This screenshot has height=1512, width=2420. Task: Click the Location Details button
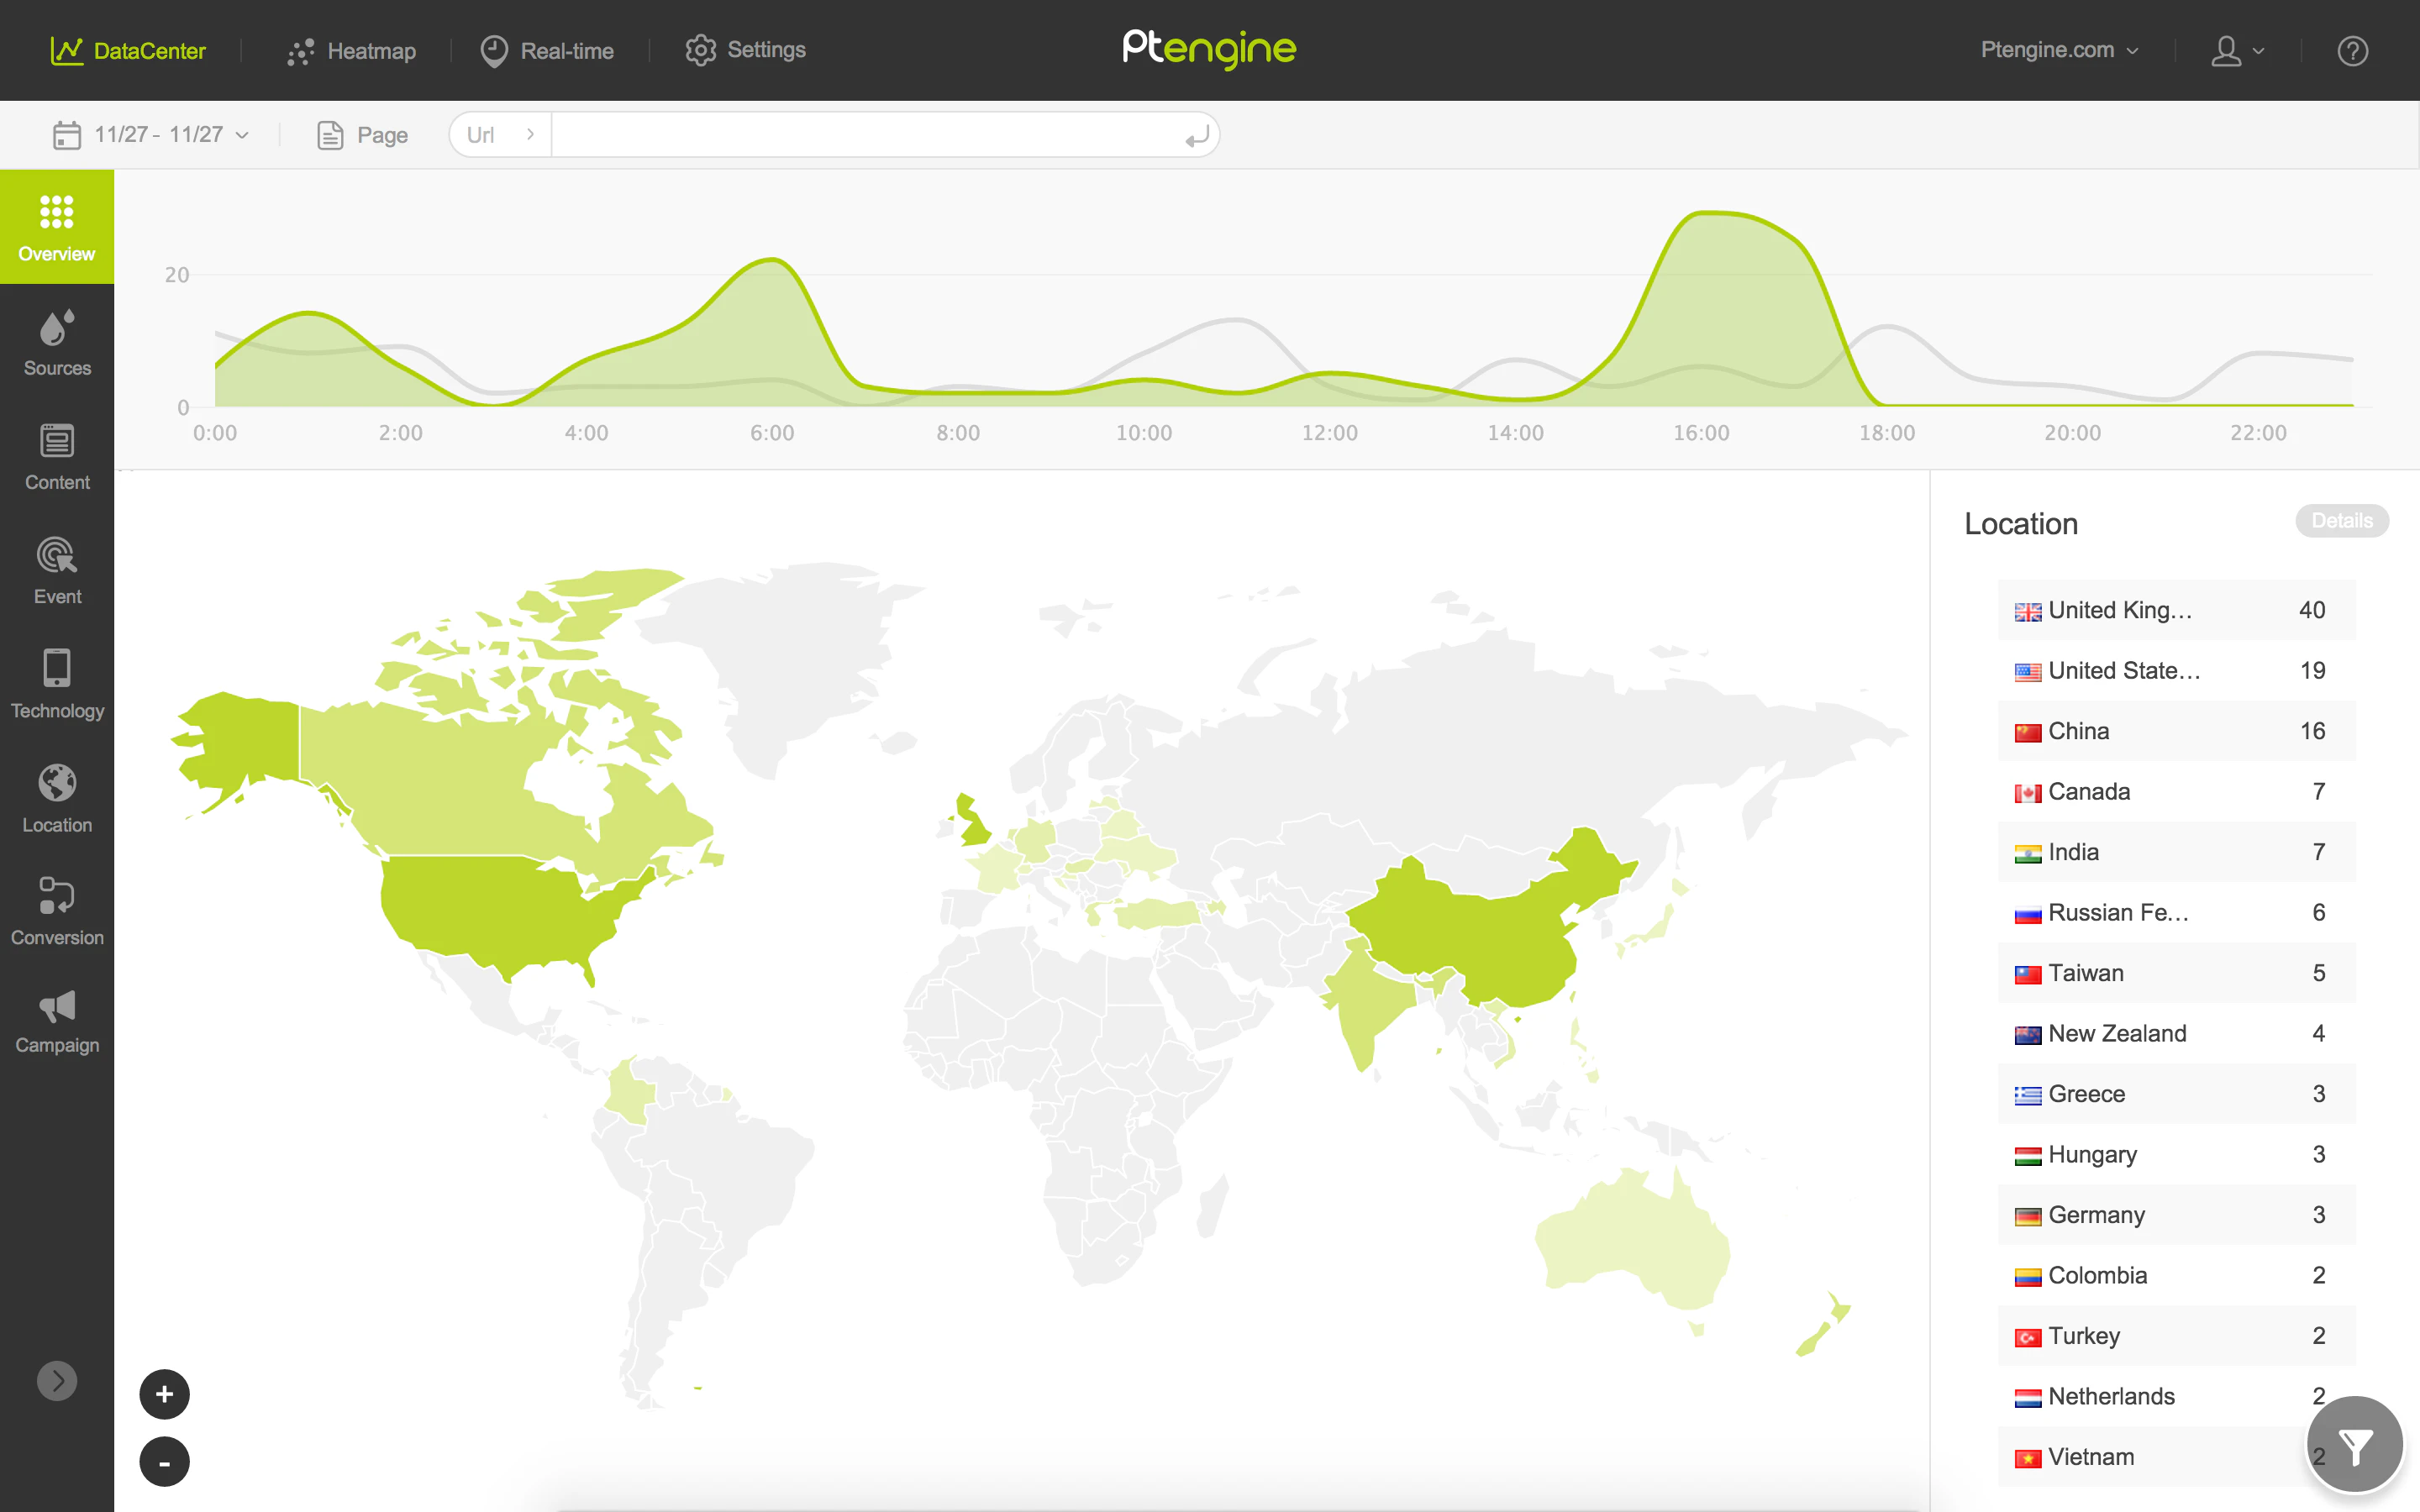tap(2341, 521)
